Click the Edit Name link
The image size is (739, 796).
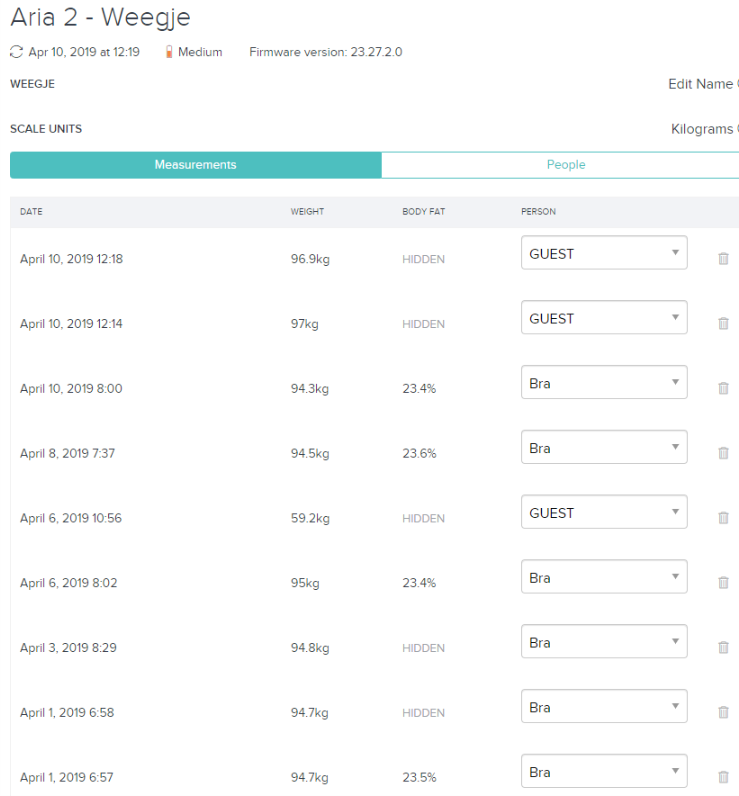click(x=700, y=84)
